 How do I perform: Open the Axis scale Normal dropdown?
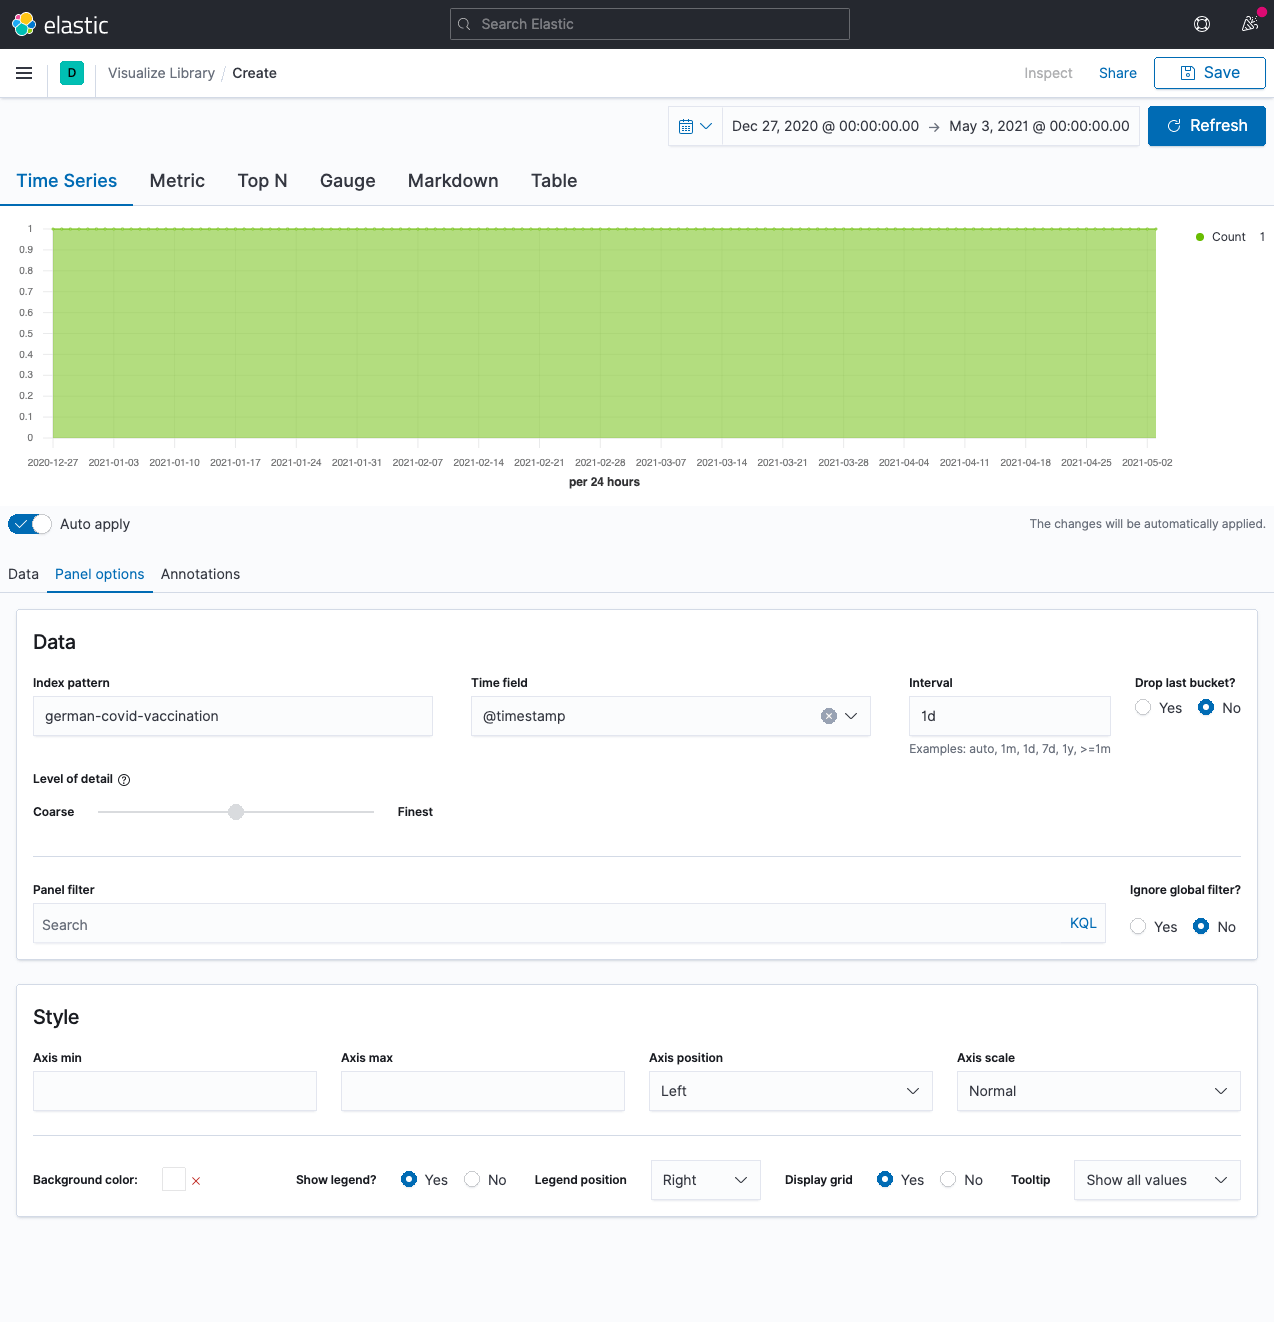click(x=1098, y=1091)
